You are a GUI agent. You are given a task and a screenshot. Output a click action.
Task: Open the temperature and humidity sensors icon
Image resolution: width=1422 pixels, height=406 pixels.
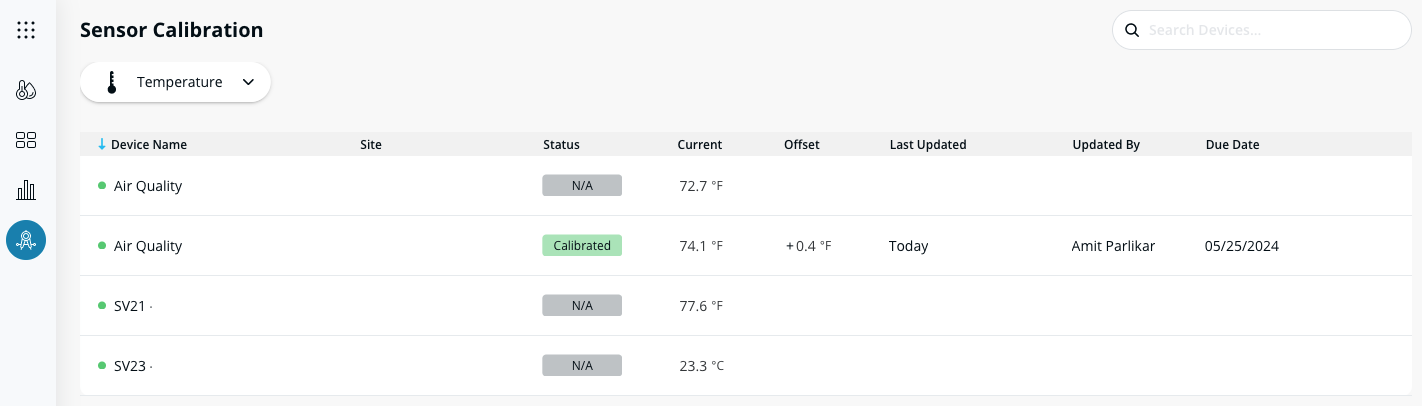(26, 91)
